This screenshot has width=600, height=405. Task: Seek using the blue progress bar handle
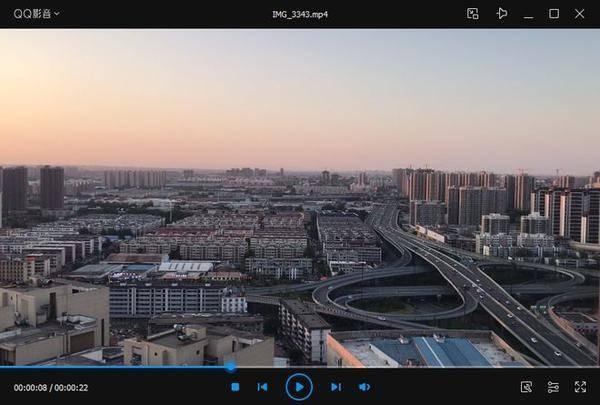point(230,367)
